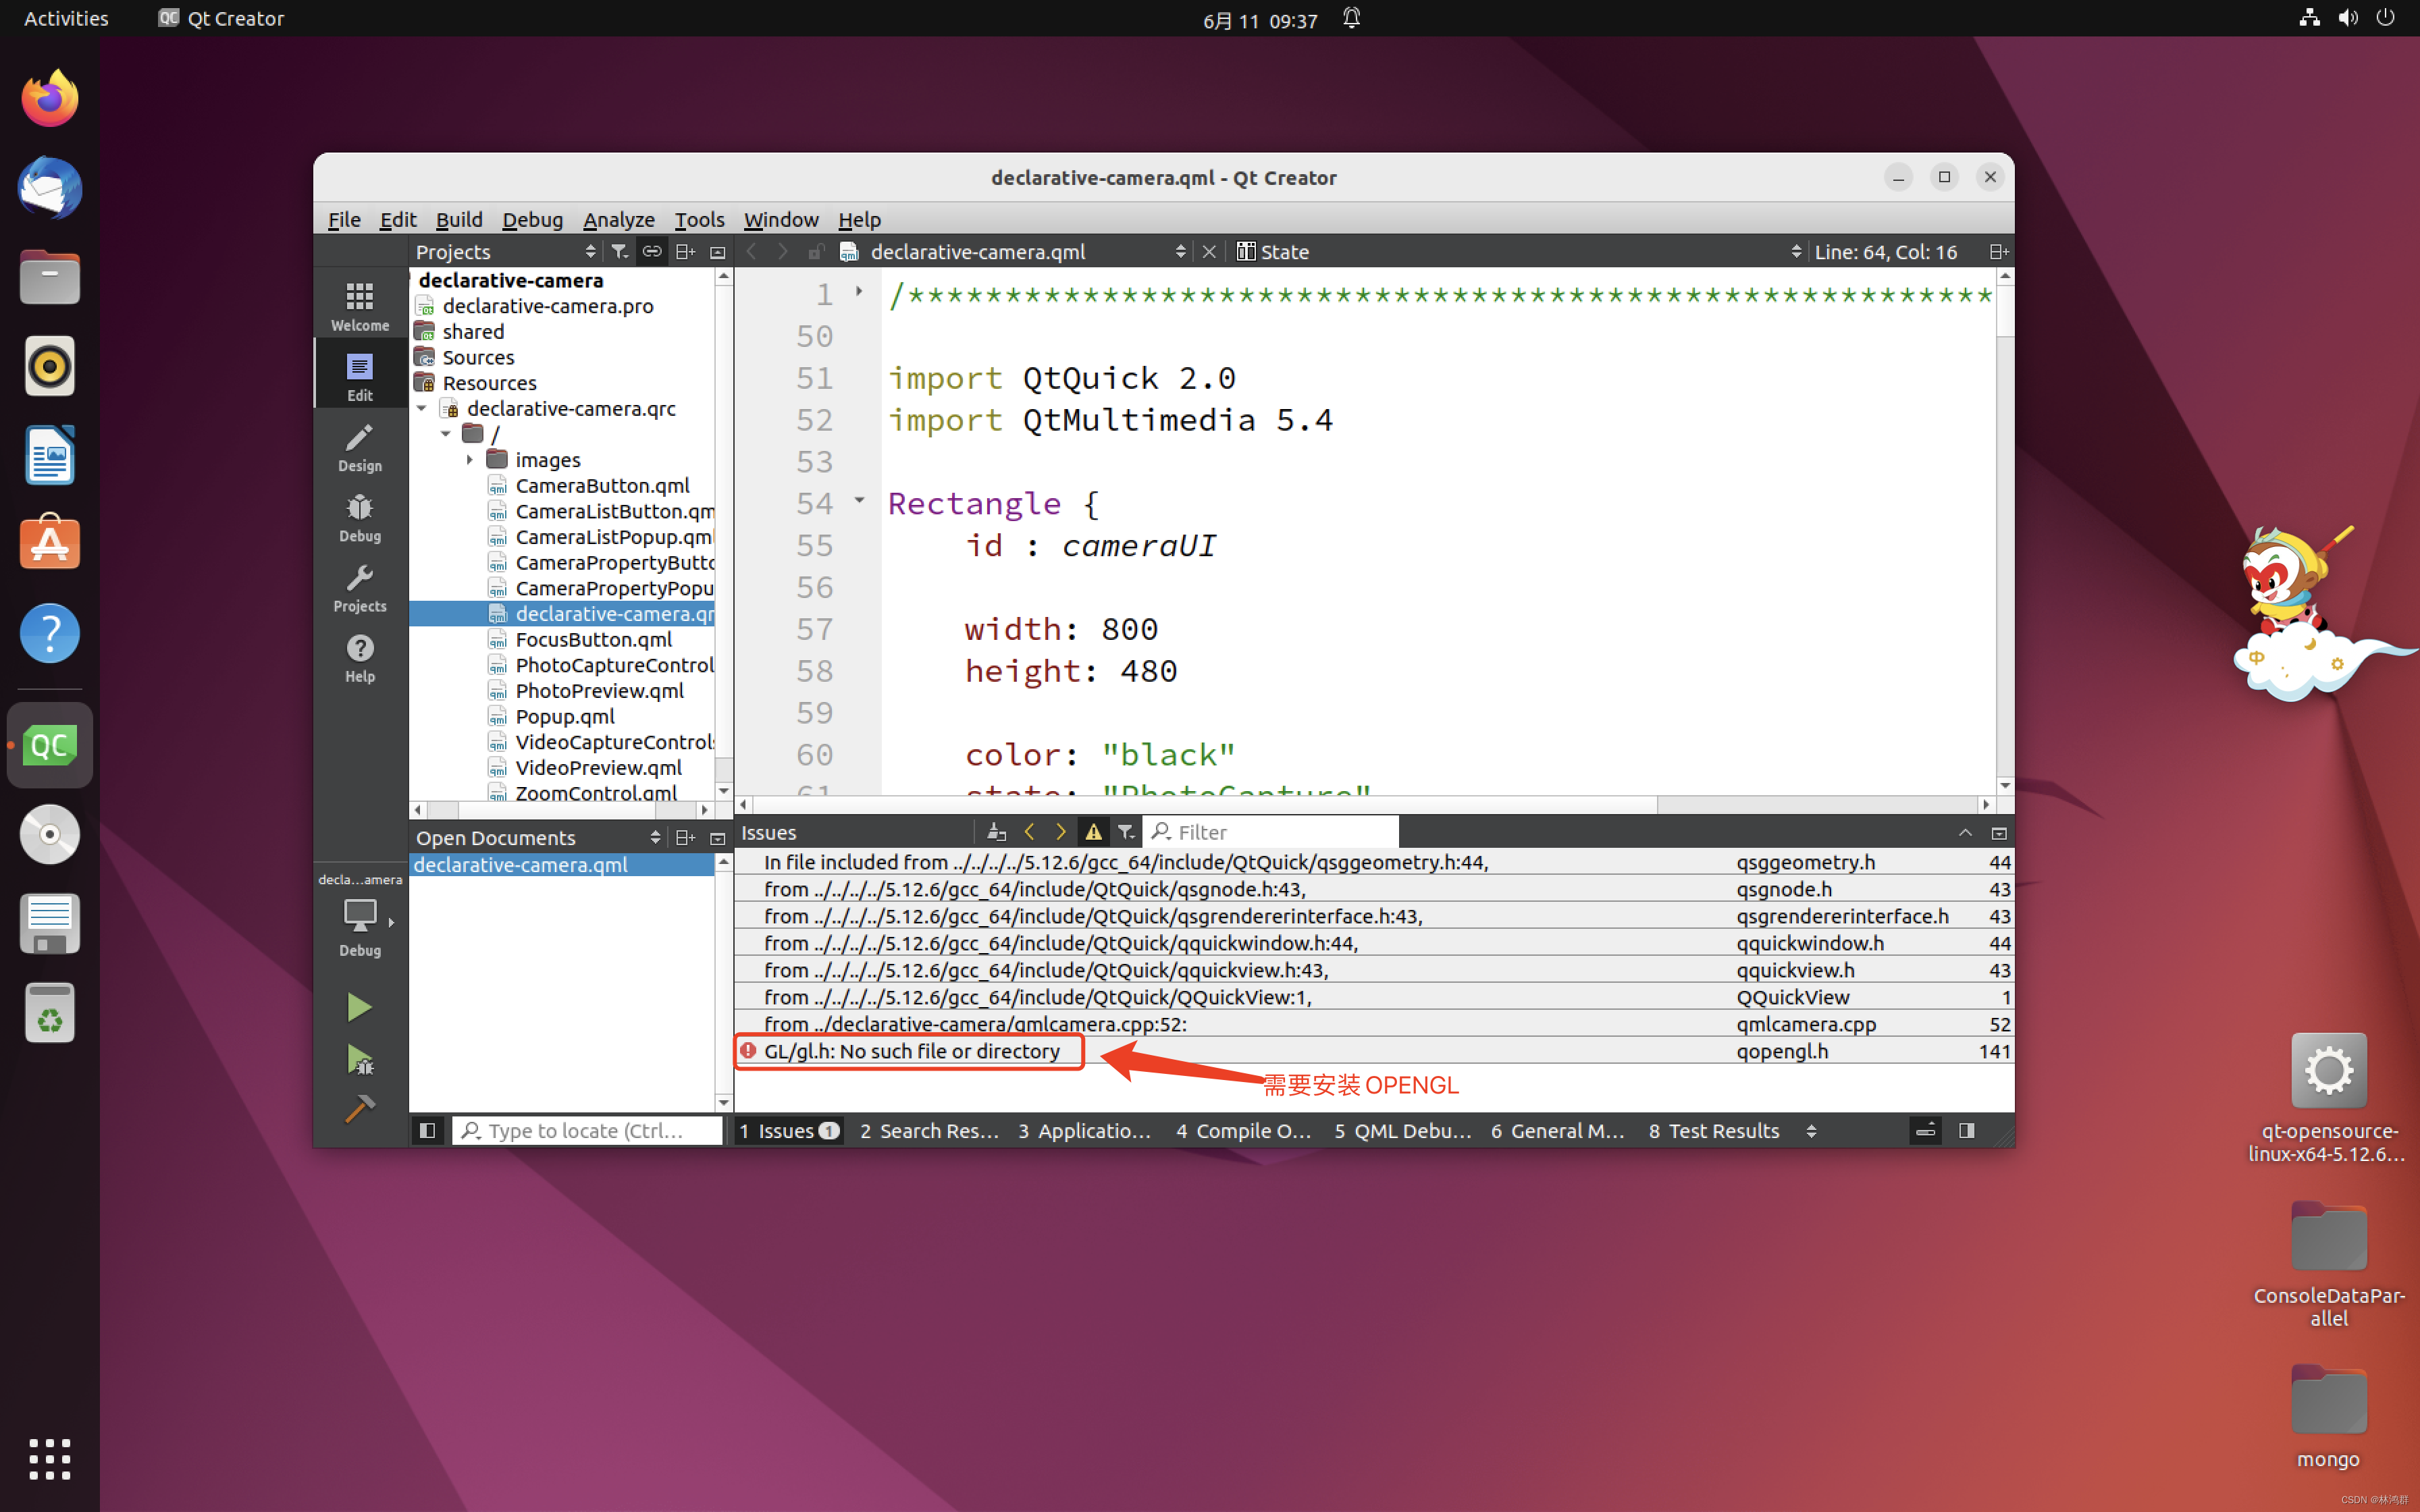Viewport: 2420px width, 1512px height.
Task: Collapse the declarative-camera.qrc node
Action: coord(422,409)
